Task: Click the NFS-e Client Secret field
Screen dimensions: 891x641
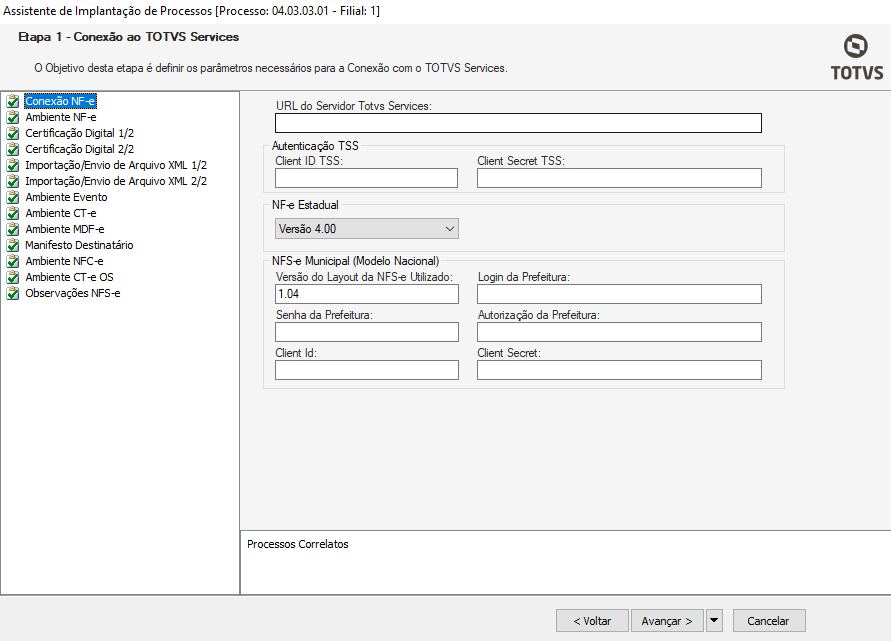Action: point(619,370)
